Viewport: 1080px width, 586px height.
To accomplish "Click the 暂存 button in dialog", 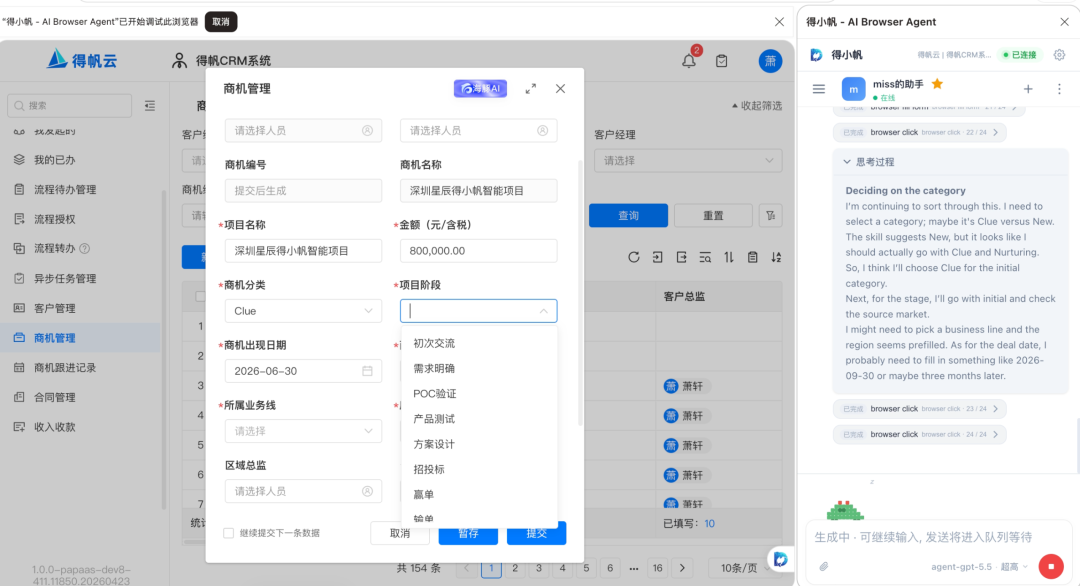I will click(x=468, y=533).
